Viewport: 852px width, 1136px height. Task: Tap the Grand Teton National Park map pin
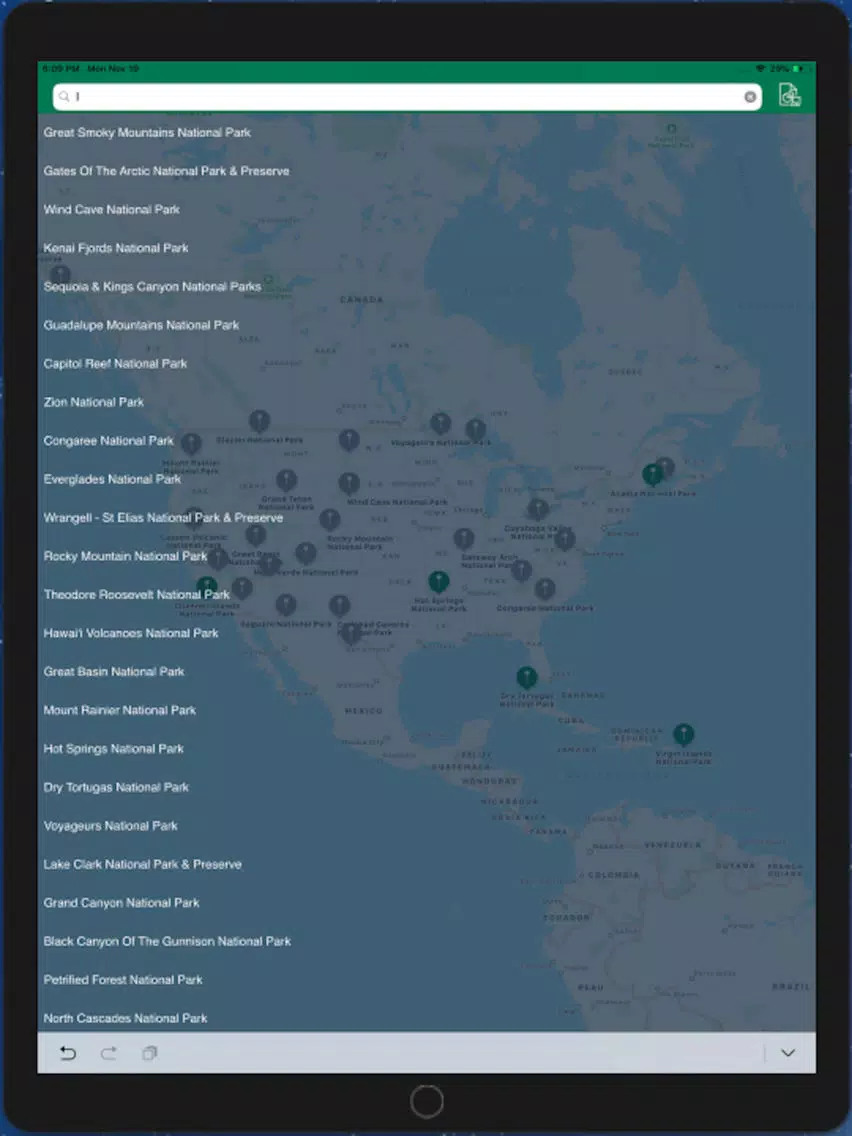point(286,480)
